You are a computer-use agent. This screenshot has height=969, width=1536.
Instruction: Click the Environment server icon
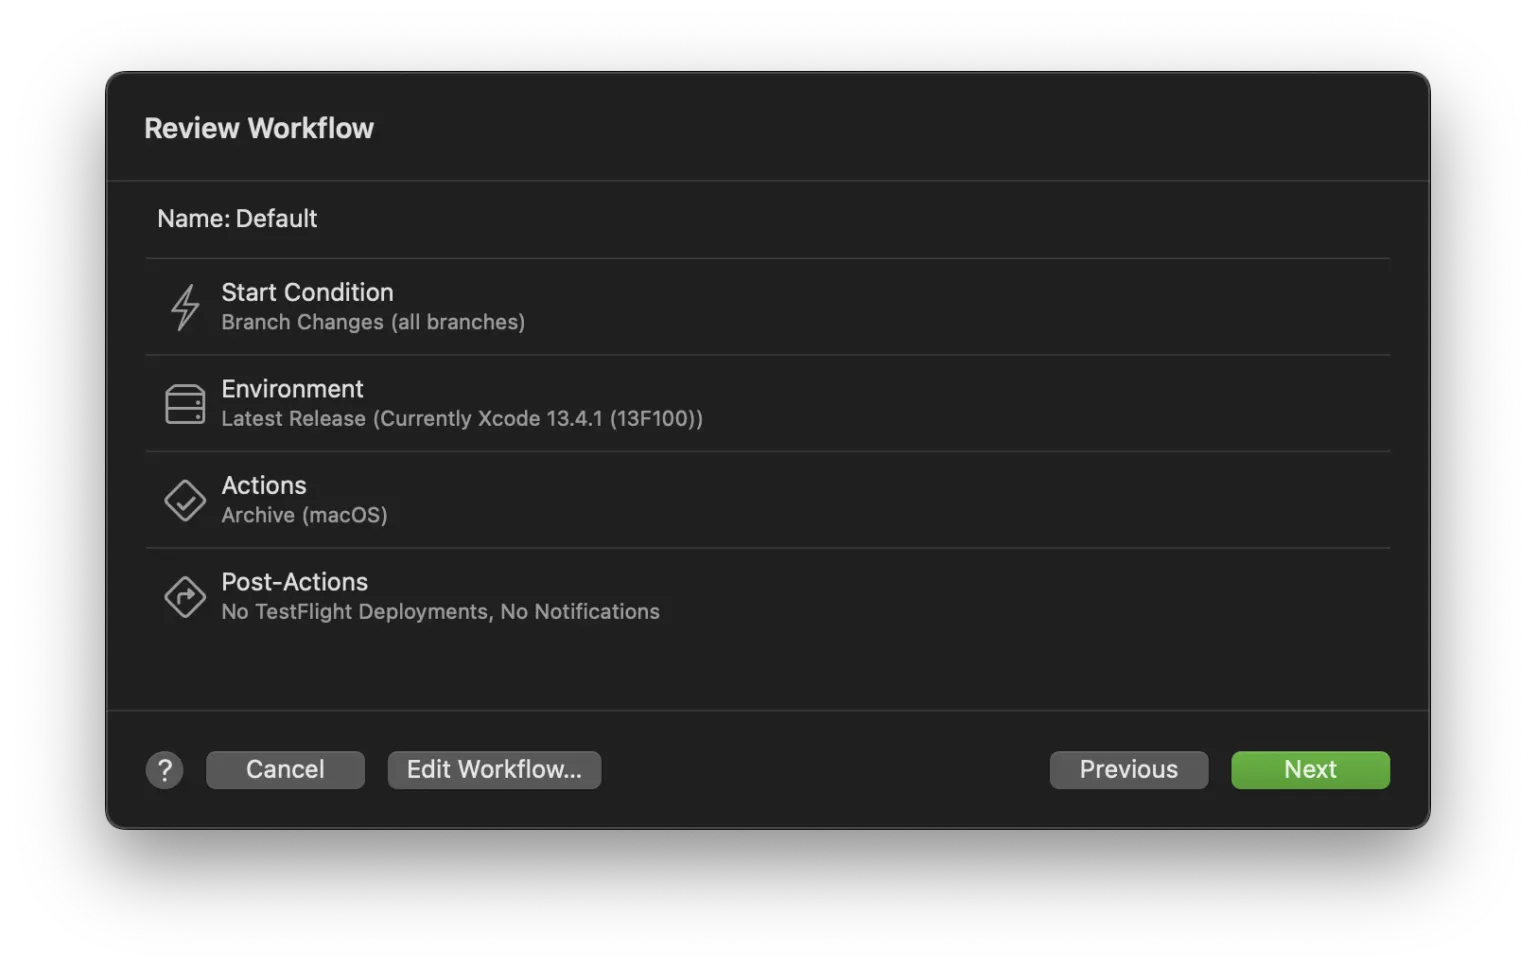[x=185, y=404]
